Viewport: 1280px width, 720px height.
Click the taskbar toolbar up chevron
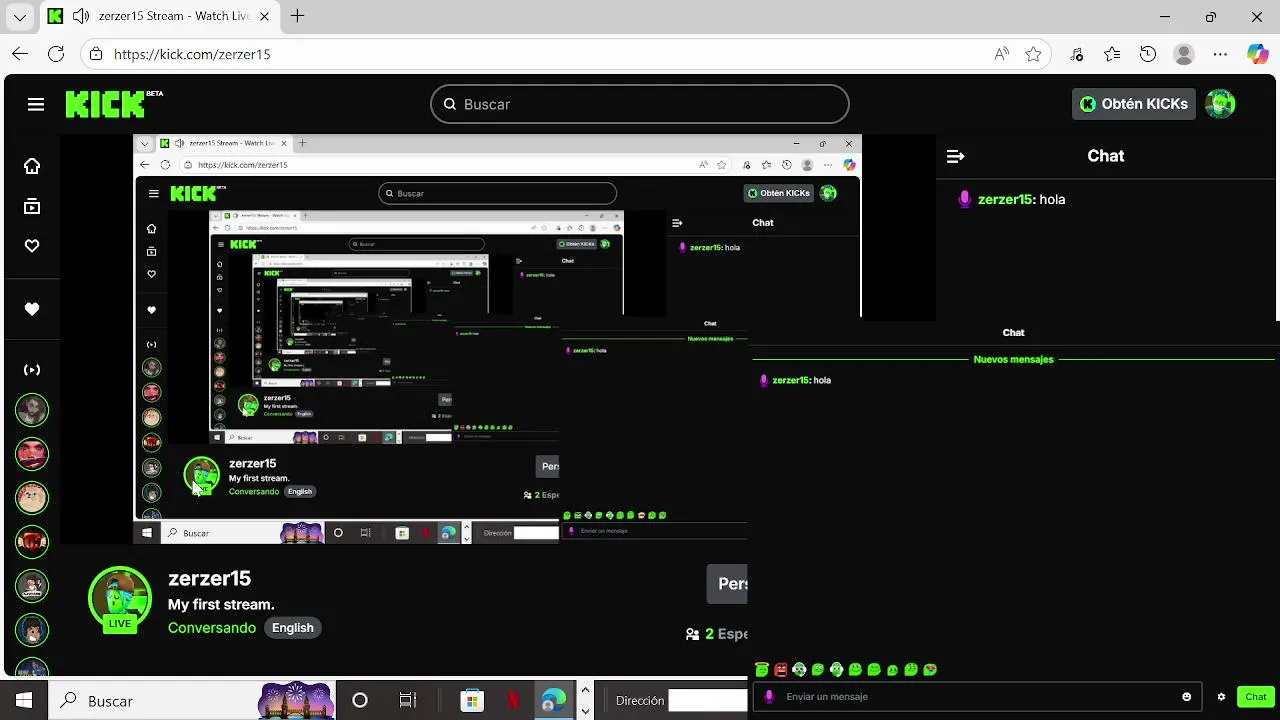(x=586, y=690)
